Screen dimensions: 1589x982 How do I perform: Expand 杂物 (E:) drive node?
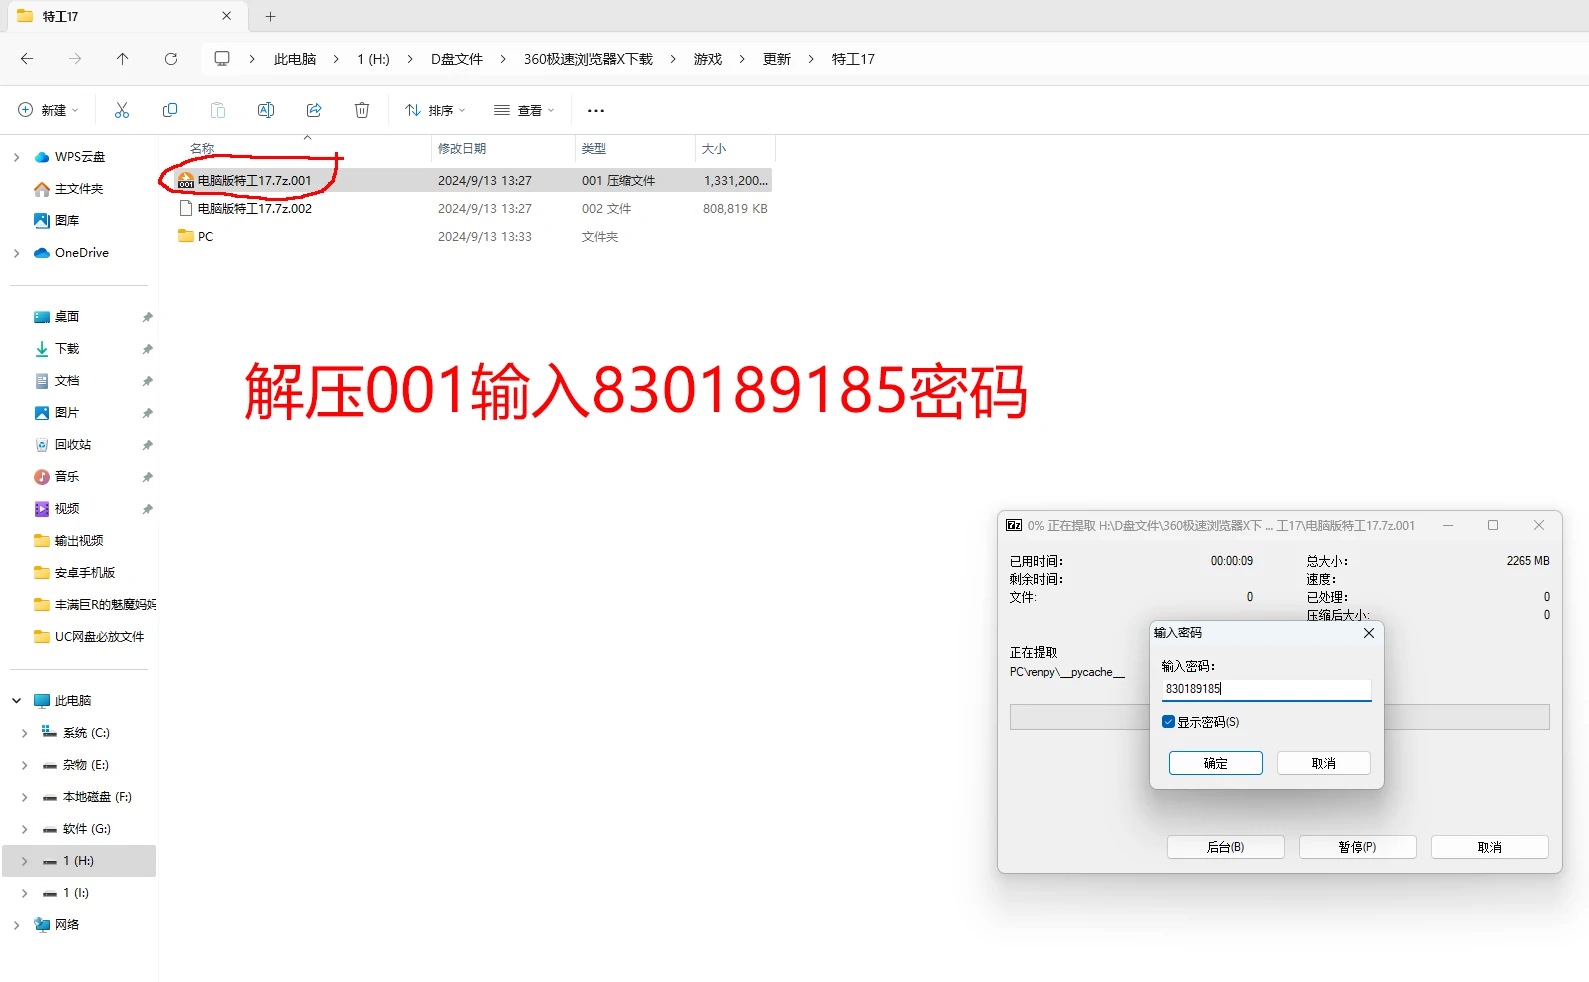click(24, 765)
